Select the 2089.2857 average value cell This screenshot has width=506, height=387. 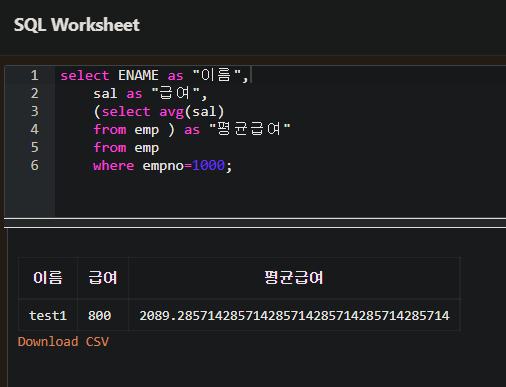tap(294, 315)
